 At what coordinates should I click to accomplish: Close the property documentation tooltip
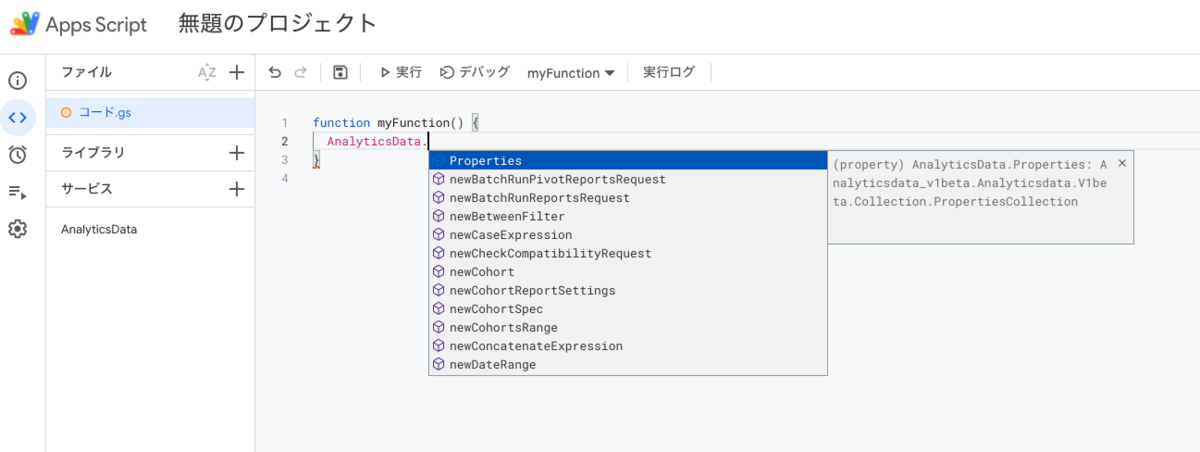pyautogui.click(x=1122, y=163)
